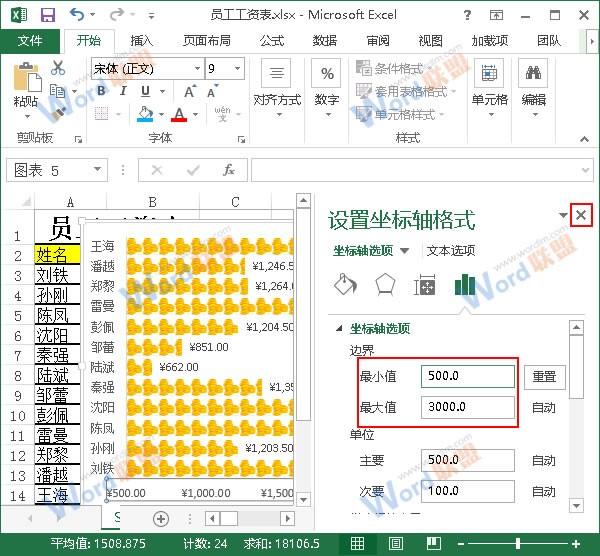Open the 编辑 editing binoculars group
This screenshot has height=556, width=600.
pyautogui.click(x=533, y=88)
